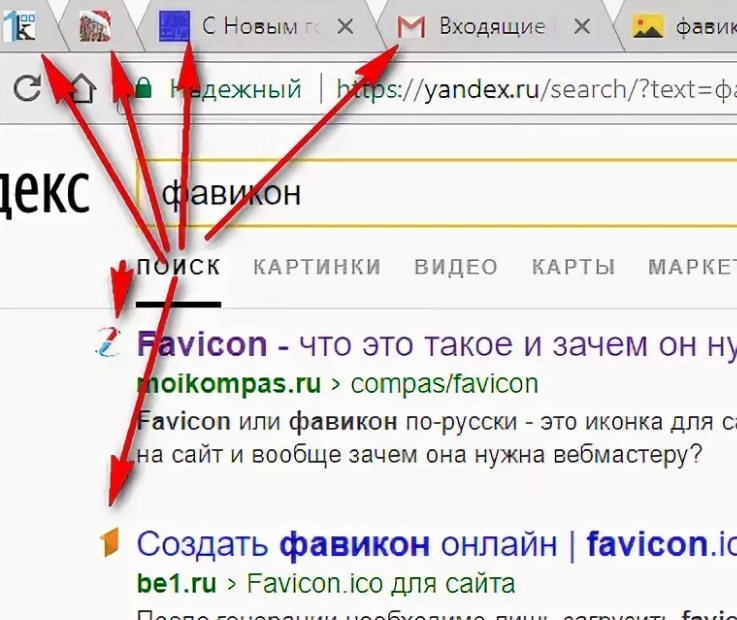Click snippet text "Favicon или фавикон по-русски"
The width and height of the screenshot is (737, 620).
[x=327, y=422]
